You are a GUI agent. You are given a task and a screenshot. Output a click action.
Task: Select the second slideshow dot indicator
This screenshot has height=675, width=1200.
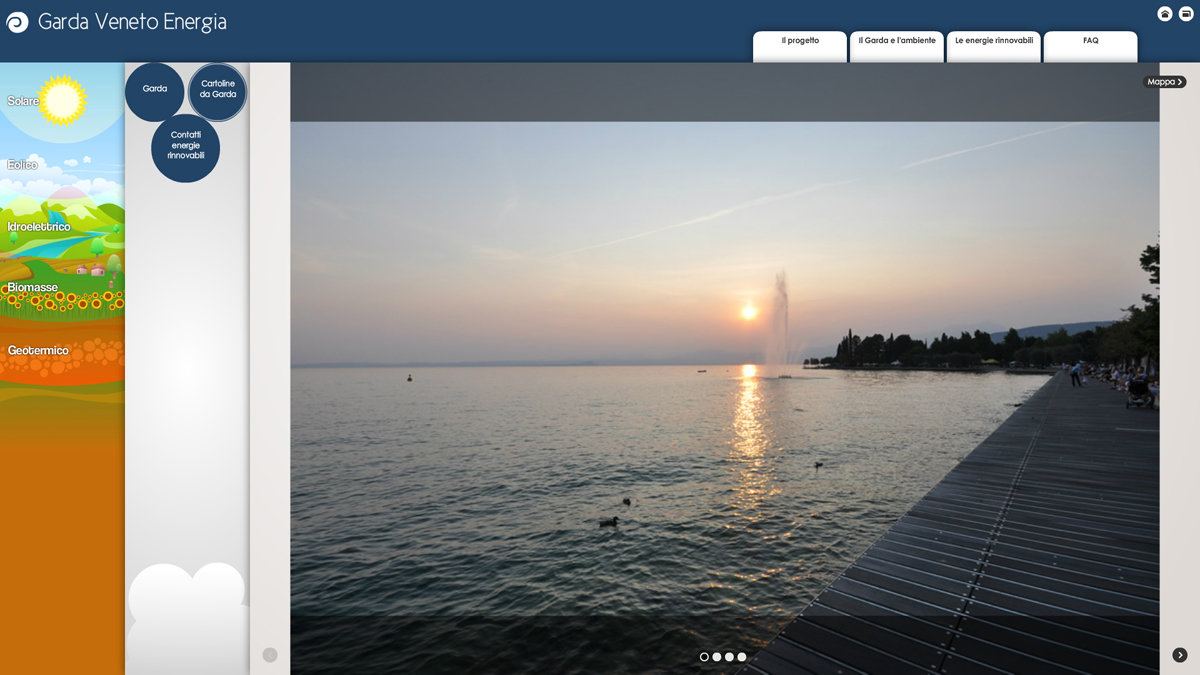tap(717, 657)
